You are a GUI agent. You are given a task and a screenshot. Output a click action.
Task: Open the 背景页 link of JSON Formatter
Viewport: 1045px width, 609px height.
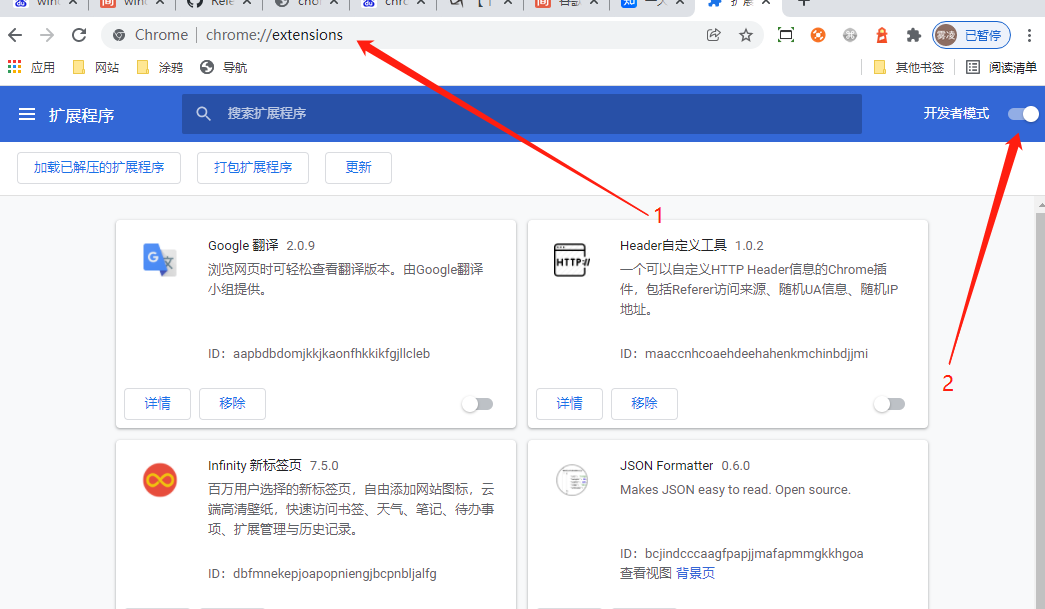695,573
